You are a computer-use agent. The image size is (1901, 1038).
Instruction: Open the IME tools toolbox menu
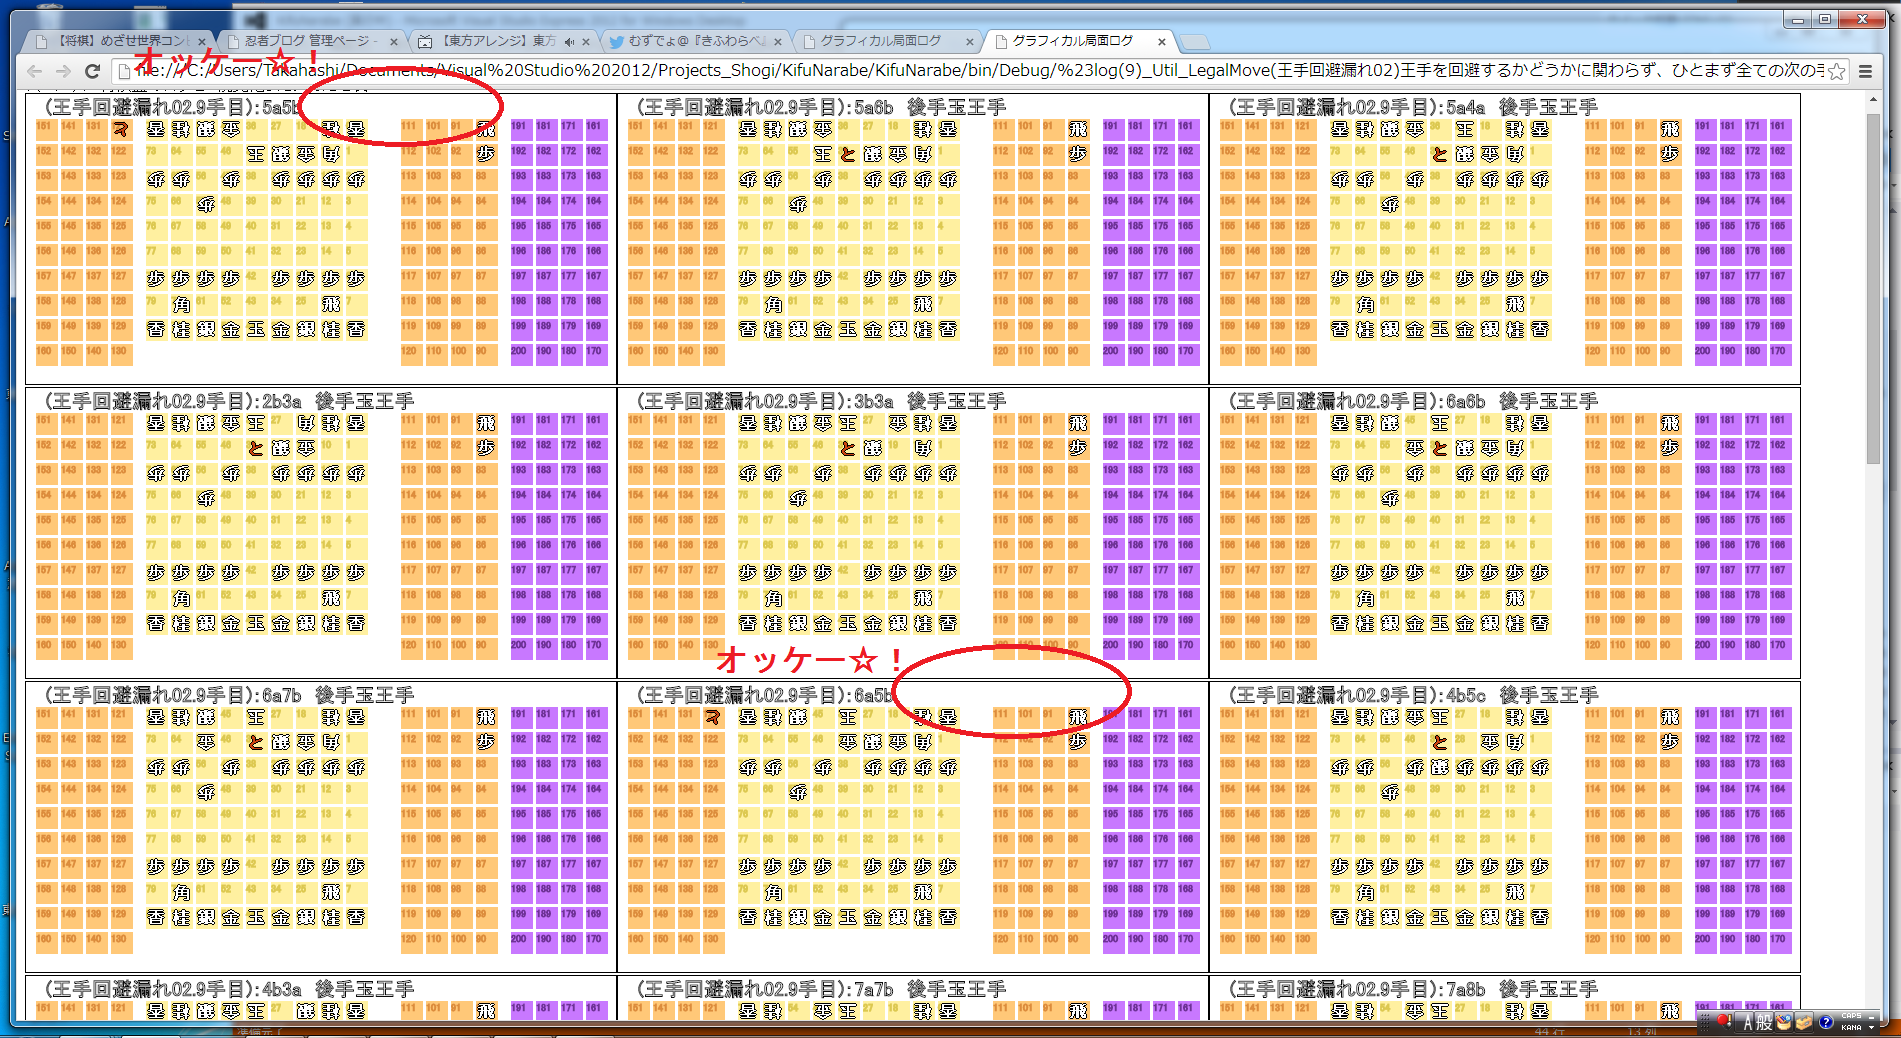tap(1805, 1022)
